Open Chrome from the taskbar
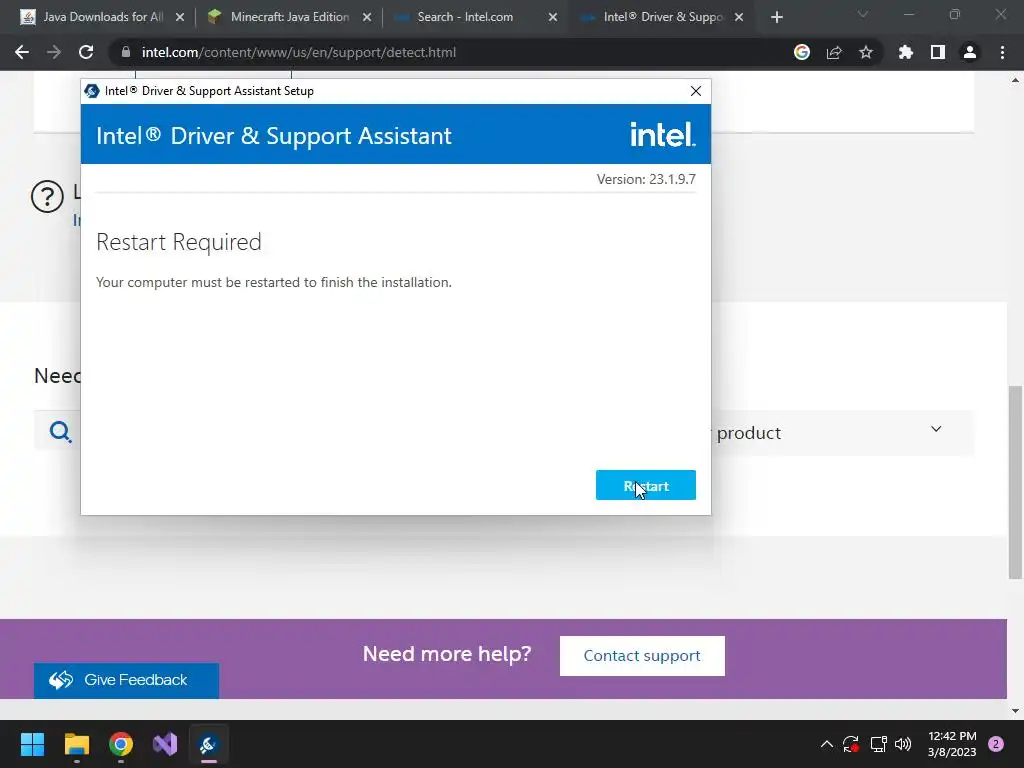 [121, 744]
